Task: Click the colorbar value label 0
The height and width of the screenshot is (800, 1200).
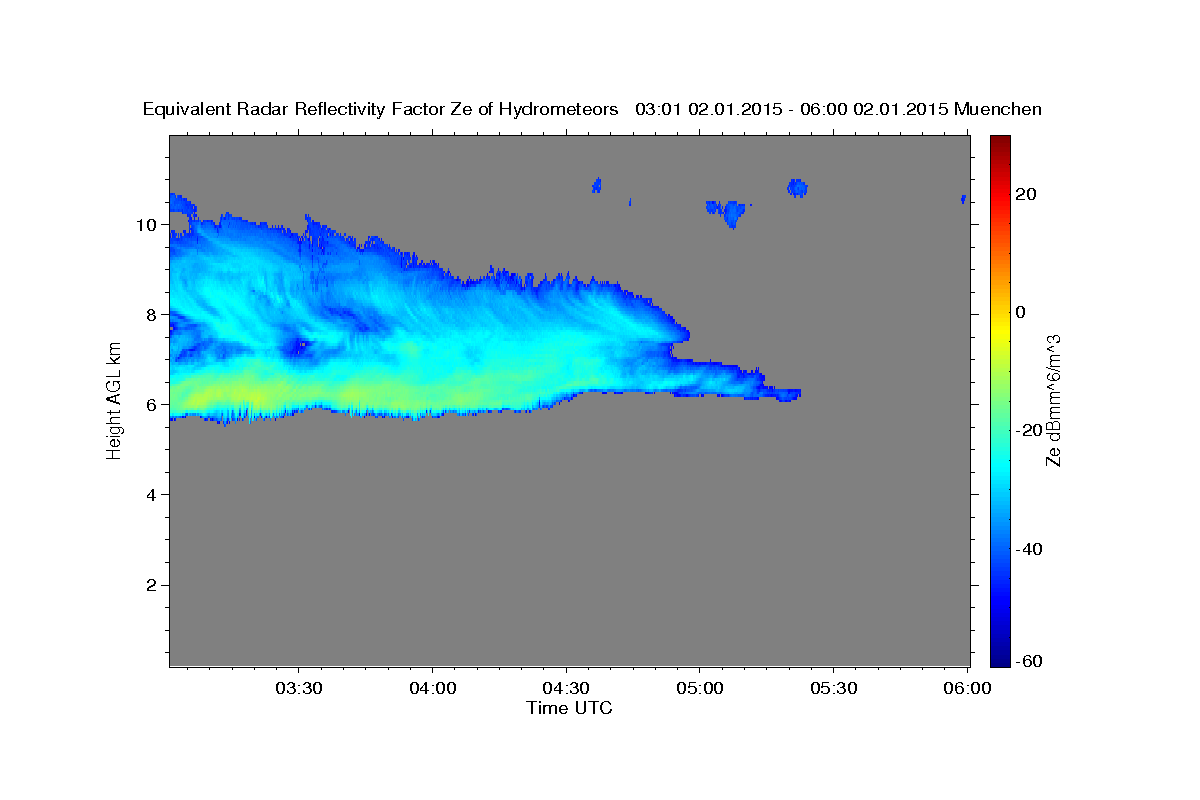Action: click(x=1020, y=312)
